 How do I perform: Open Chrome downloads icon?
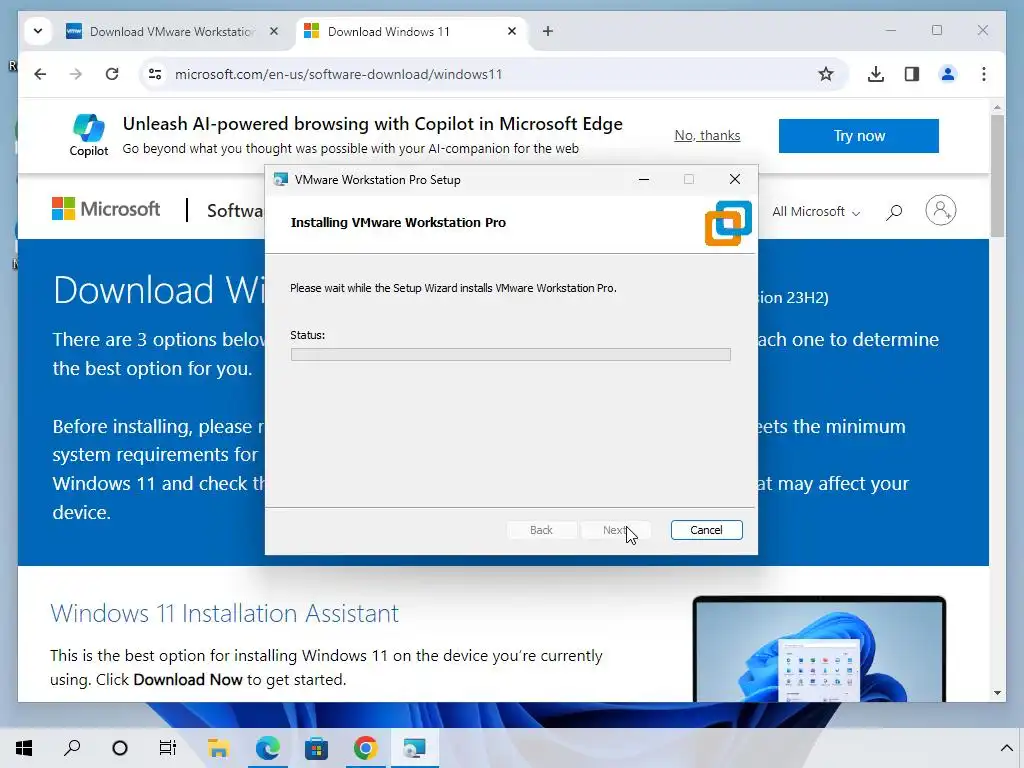(x=876, y=74)
